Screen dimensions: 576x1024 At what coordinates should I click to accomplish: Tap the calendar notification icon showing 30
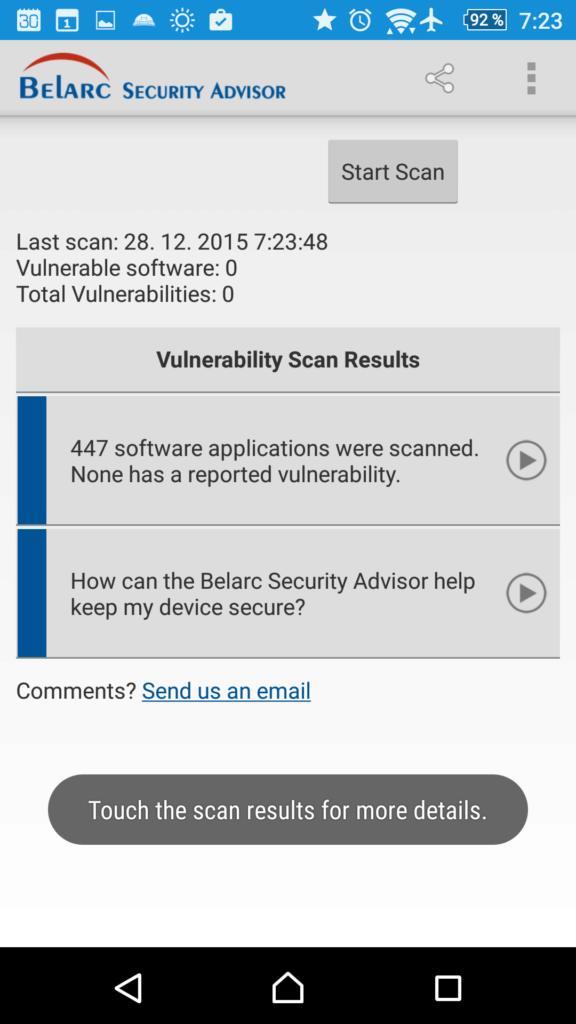[x=28, y=20]
